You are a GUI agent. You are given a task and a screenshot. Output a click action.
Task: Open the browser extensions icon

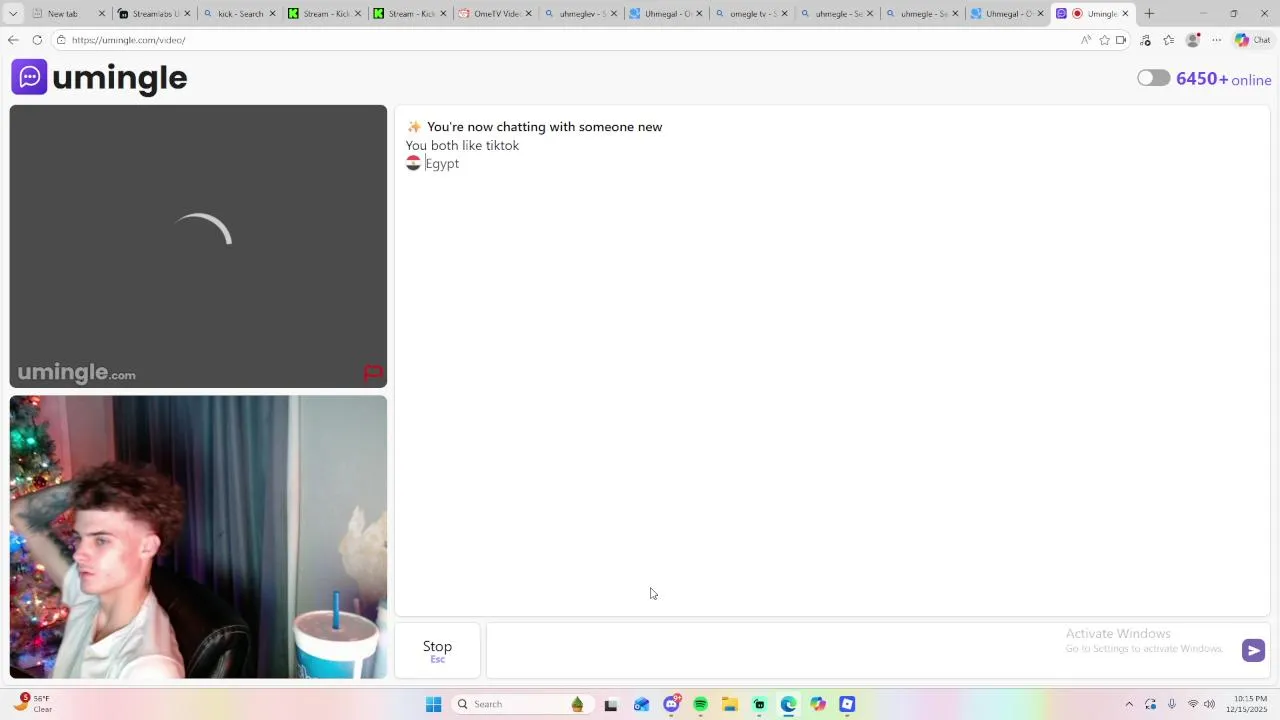point(1145,40)
